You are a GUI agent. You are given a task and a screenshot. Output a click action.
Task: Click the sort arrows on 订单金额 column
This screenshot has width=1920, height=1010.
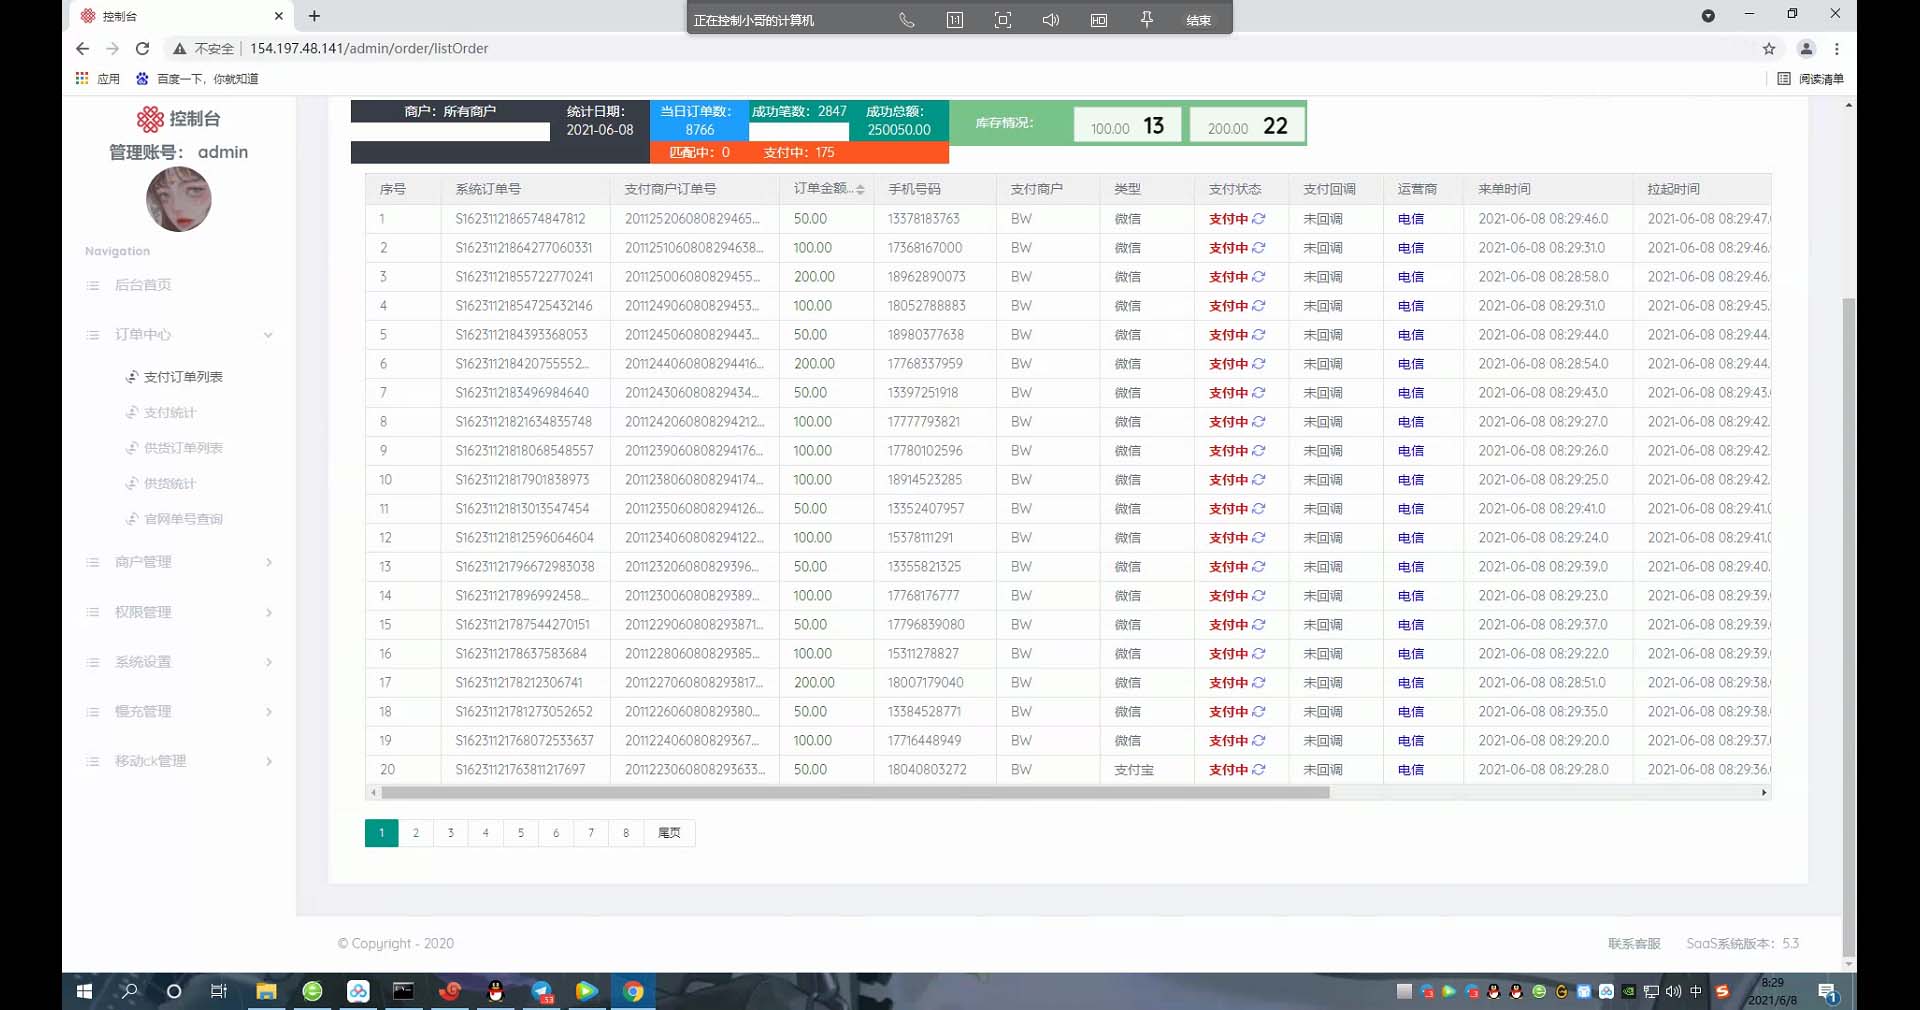coord(860,190)
